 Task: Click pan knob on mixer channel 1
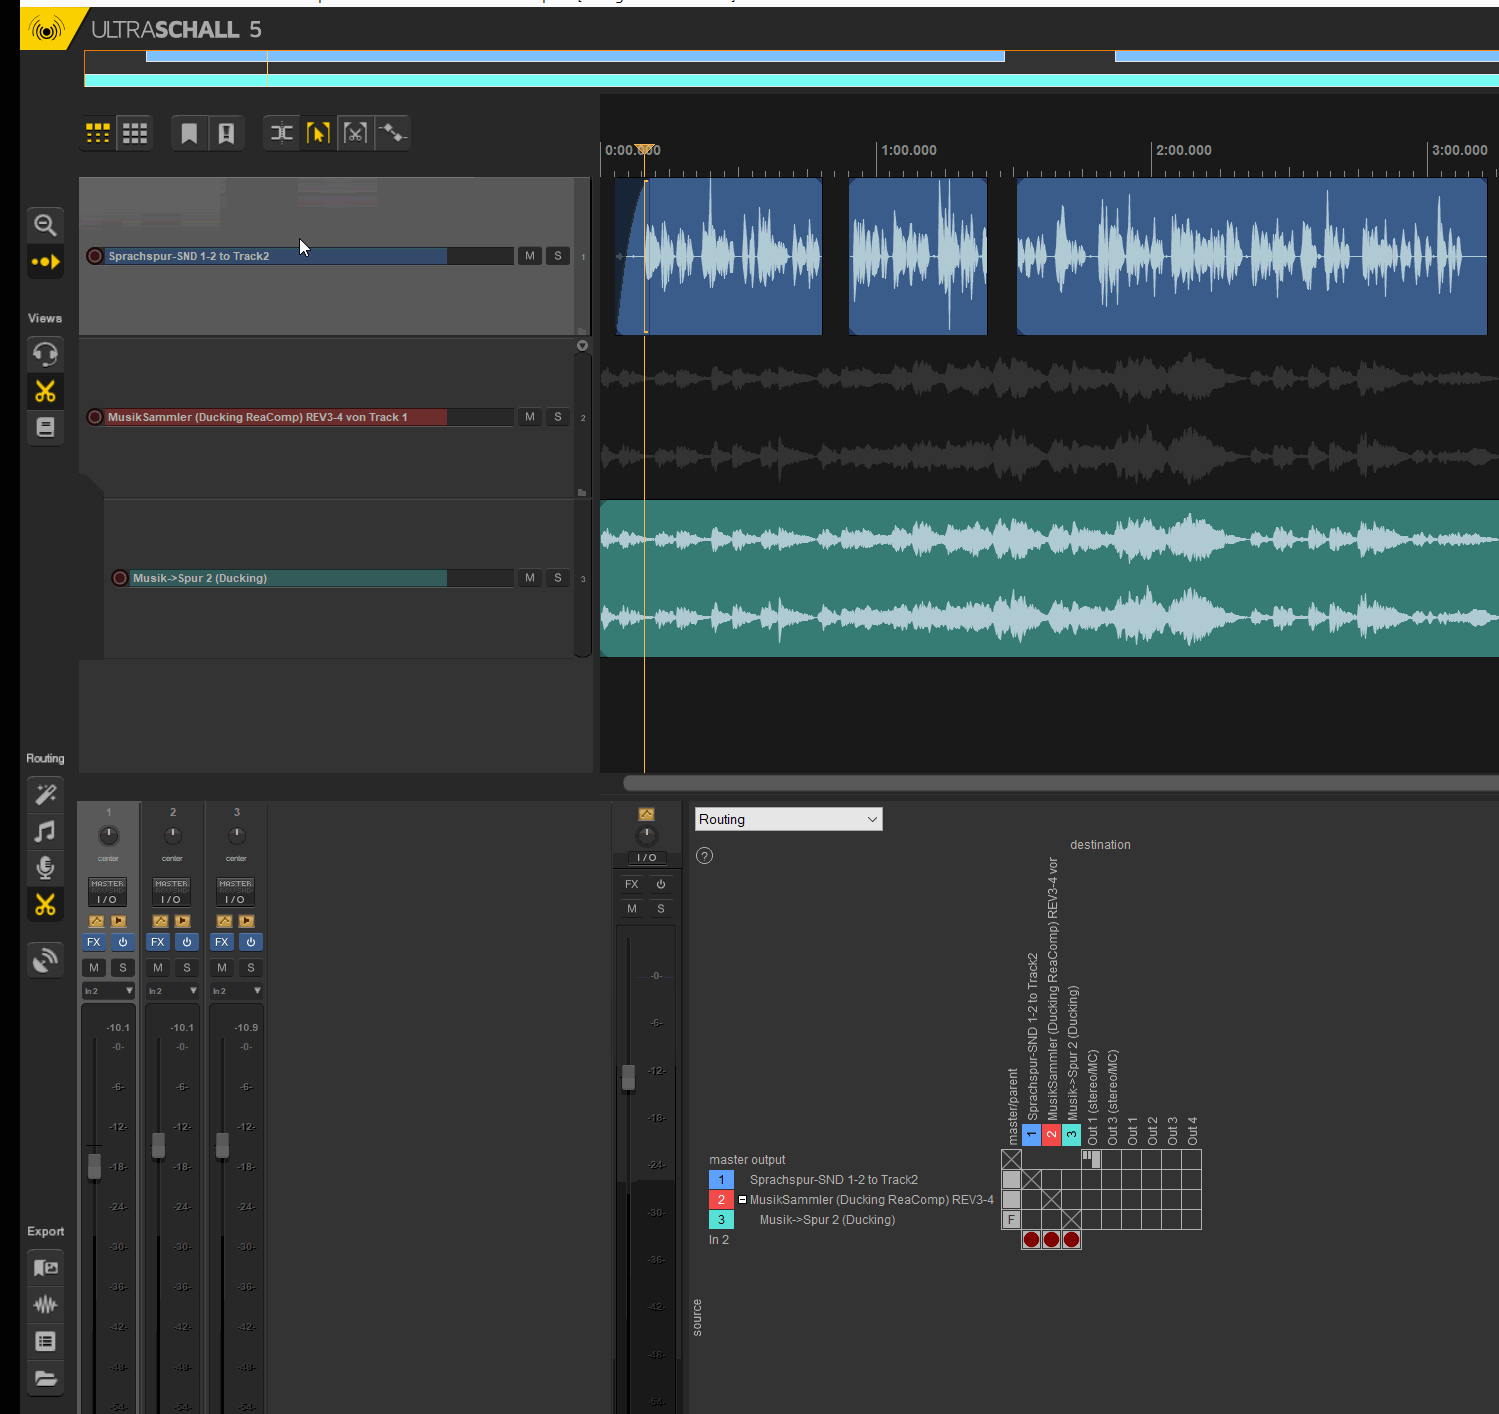pos(108,836)
